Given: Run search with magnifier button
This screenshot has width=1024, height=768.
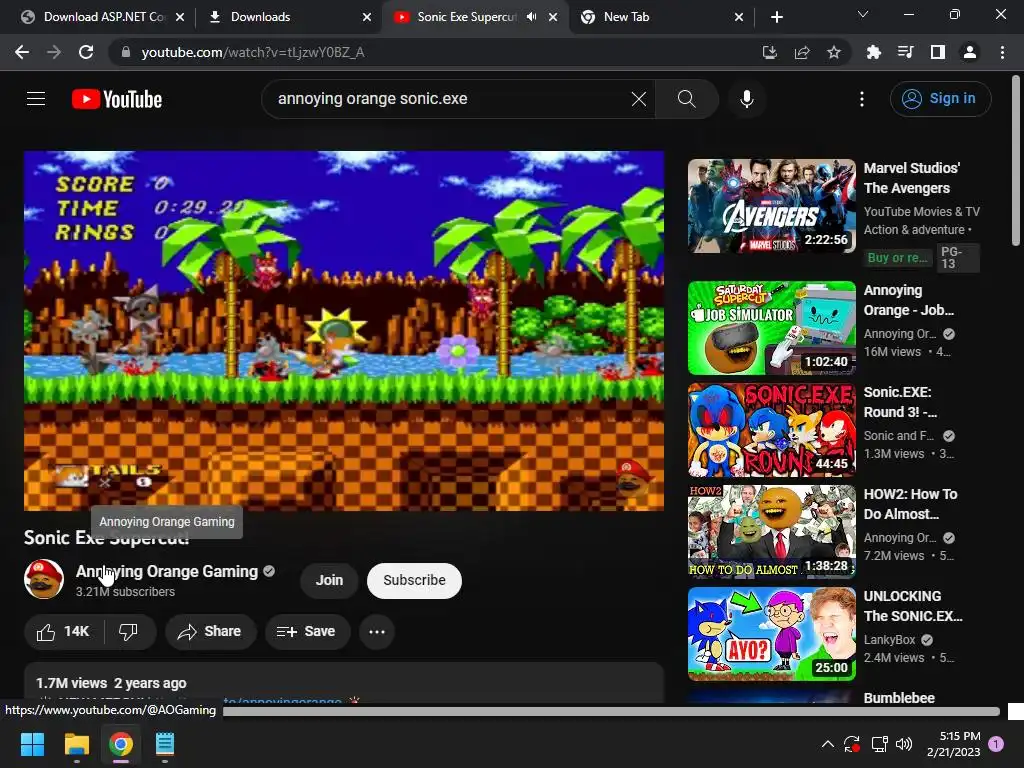Looking at the screenshot, I should coord(686,99).
